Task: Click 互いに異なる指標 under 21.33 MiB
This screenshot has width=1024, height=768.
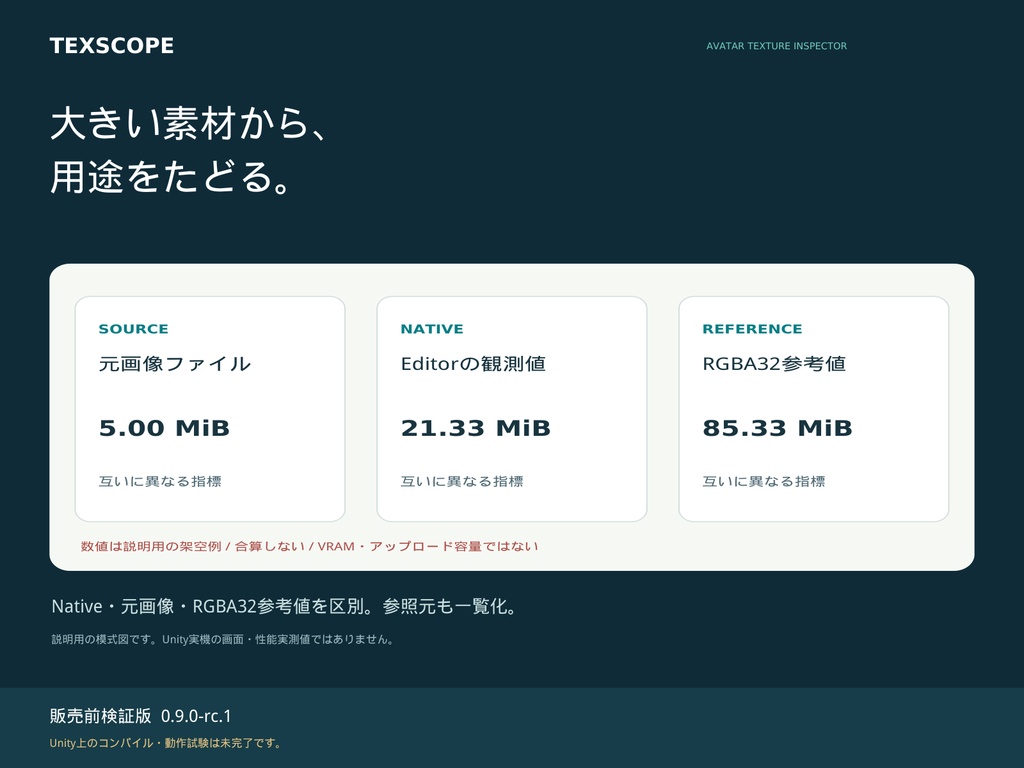Action: pyautogui.click(x=462, y=481)
